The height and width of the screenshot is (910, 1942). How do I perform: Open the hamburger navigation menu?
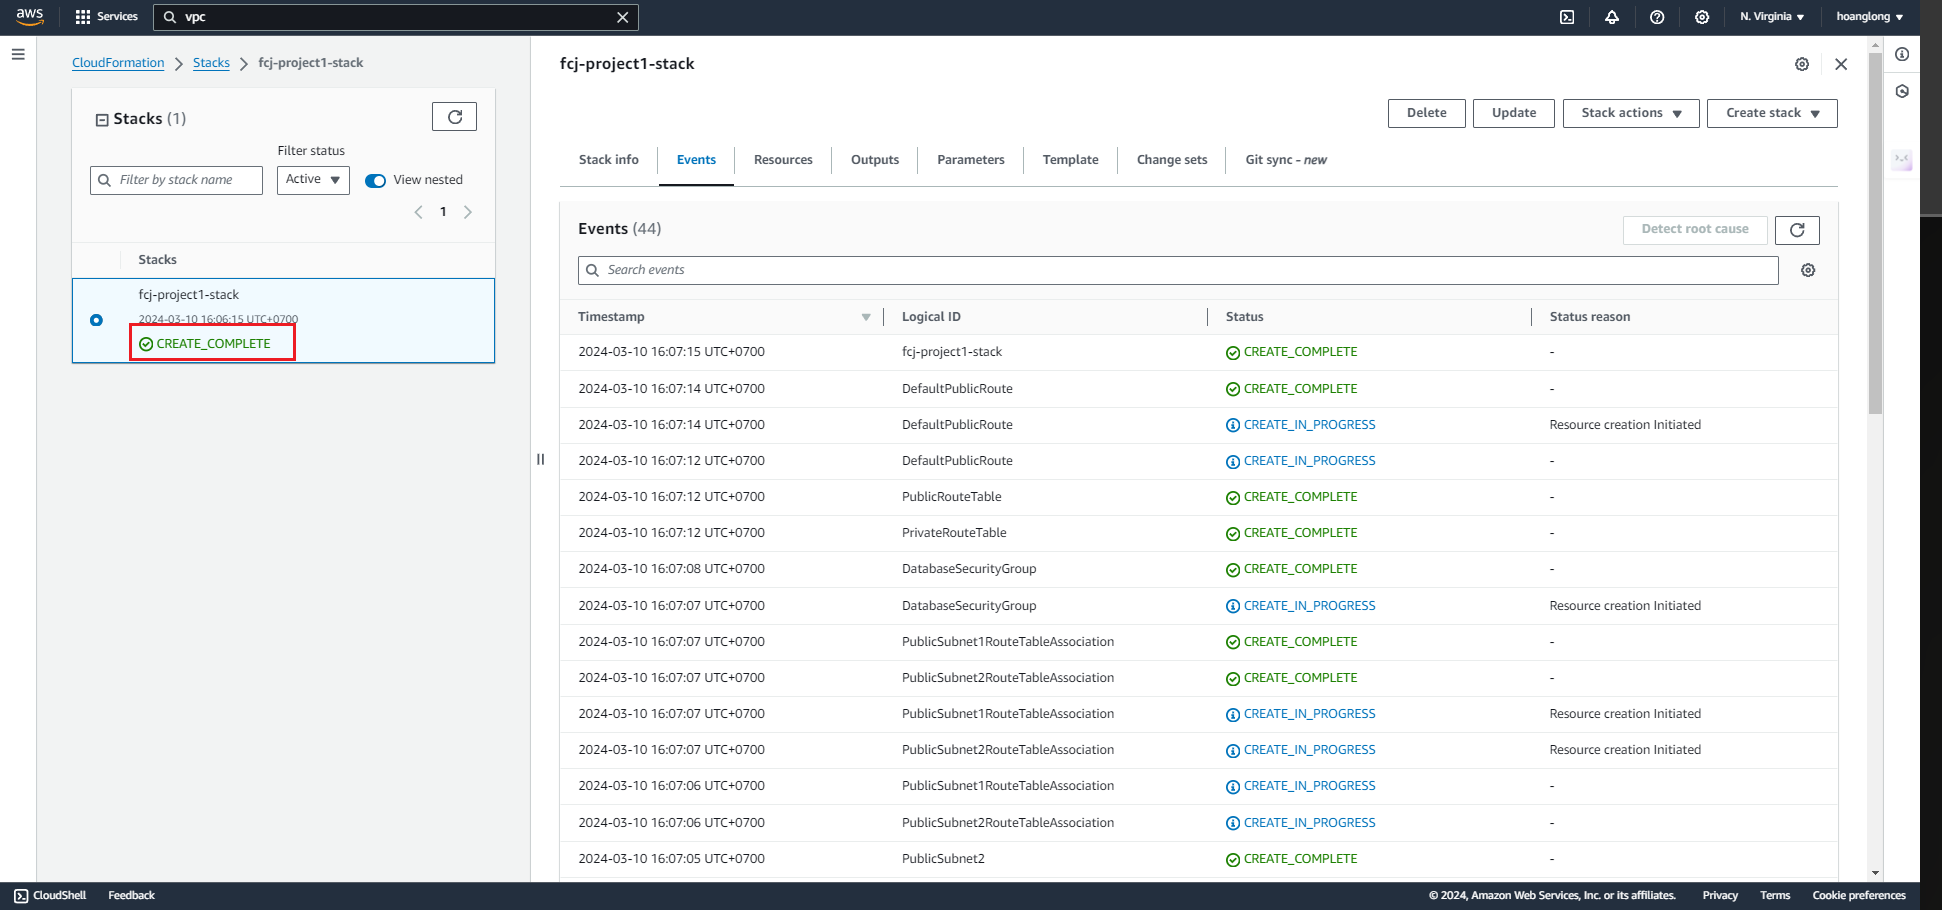pos(18,54)
